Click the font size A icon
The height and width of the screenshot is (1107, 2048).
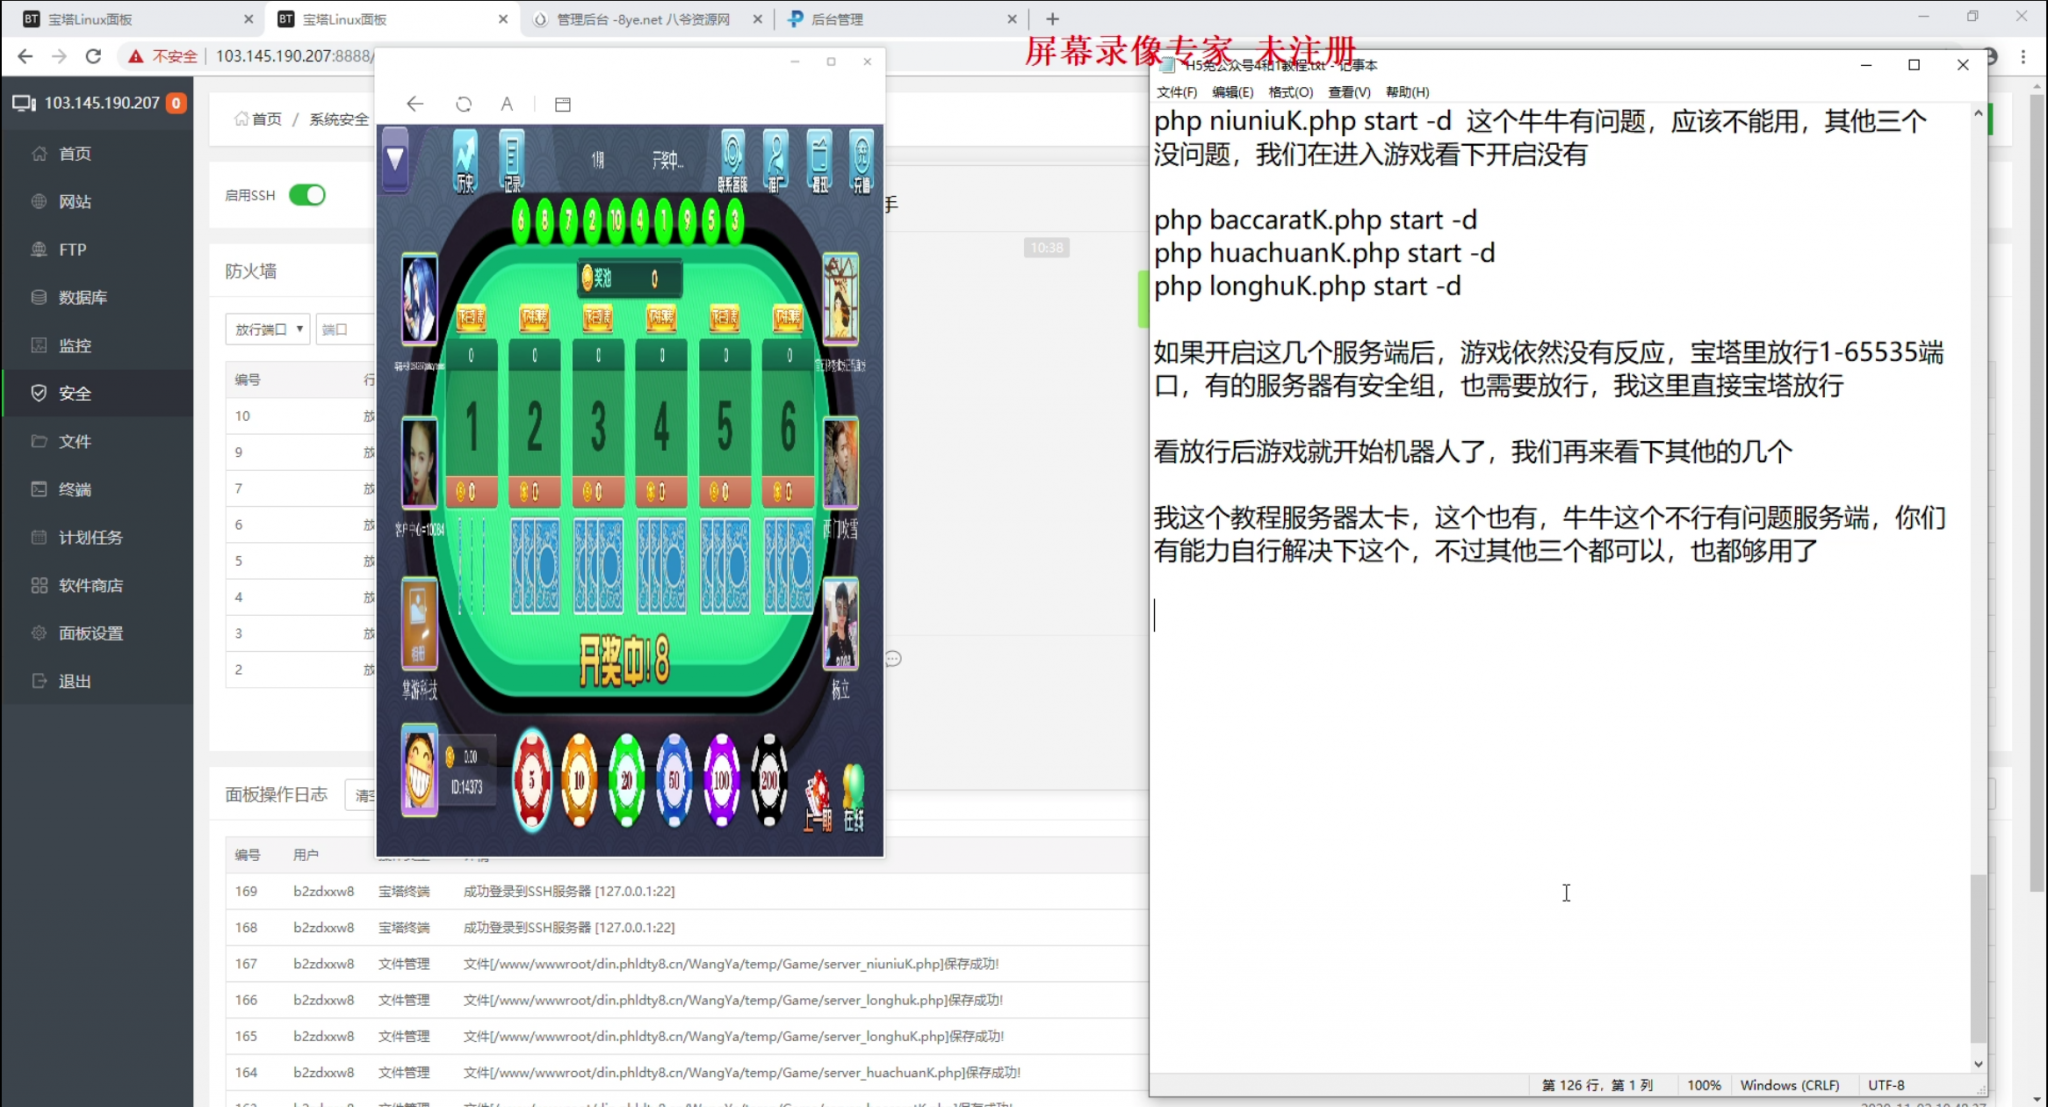pos(507,104)
